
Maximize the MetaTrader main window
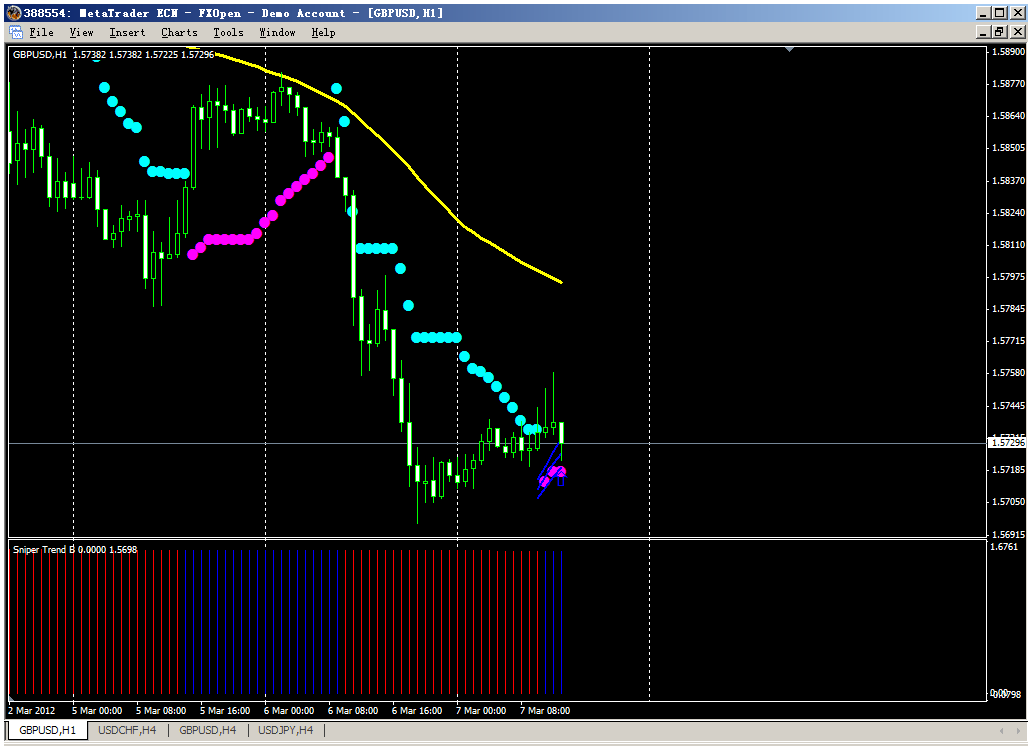tap(1000, 13)
